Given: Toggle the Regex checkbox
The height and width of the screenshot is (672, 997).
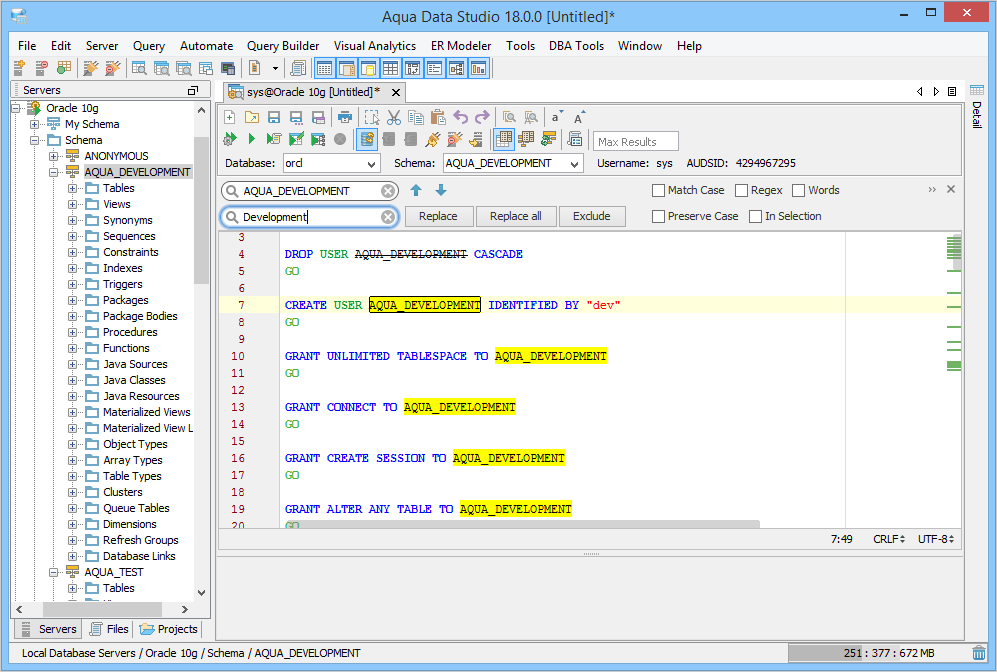Looking at the screenshot, I should pos(742,190).
